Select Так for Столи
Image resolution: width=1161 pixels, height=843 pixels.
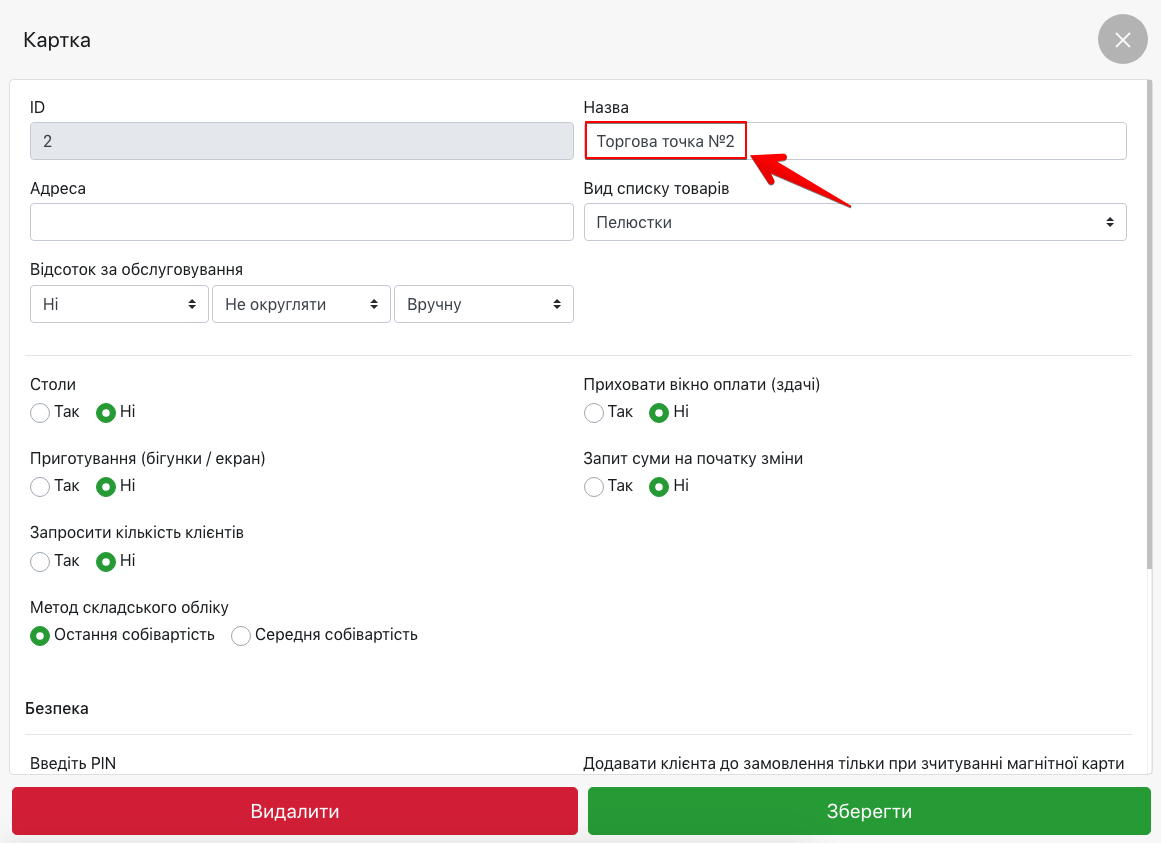click(41, 412)
